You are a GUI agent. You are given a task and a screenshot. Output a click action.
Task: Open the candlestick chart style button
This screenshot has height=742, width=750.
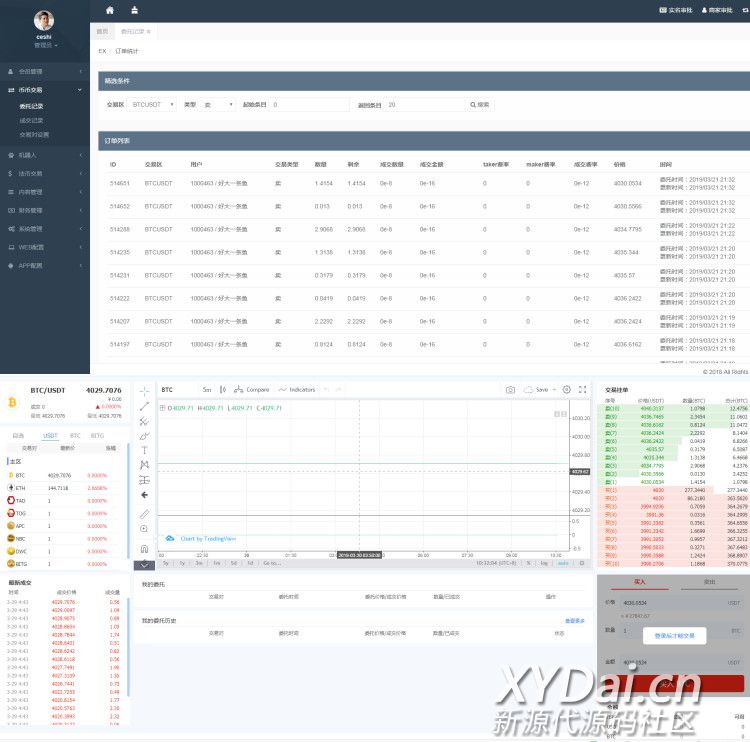pos(223,389)
